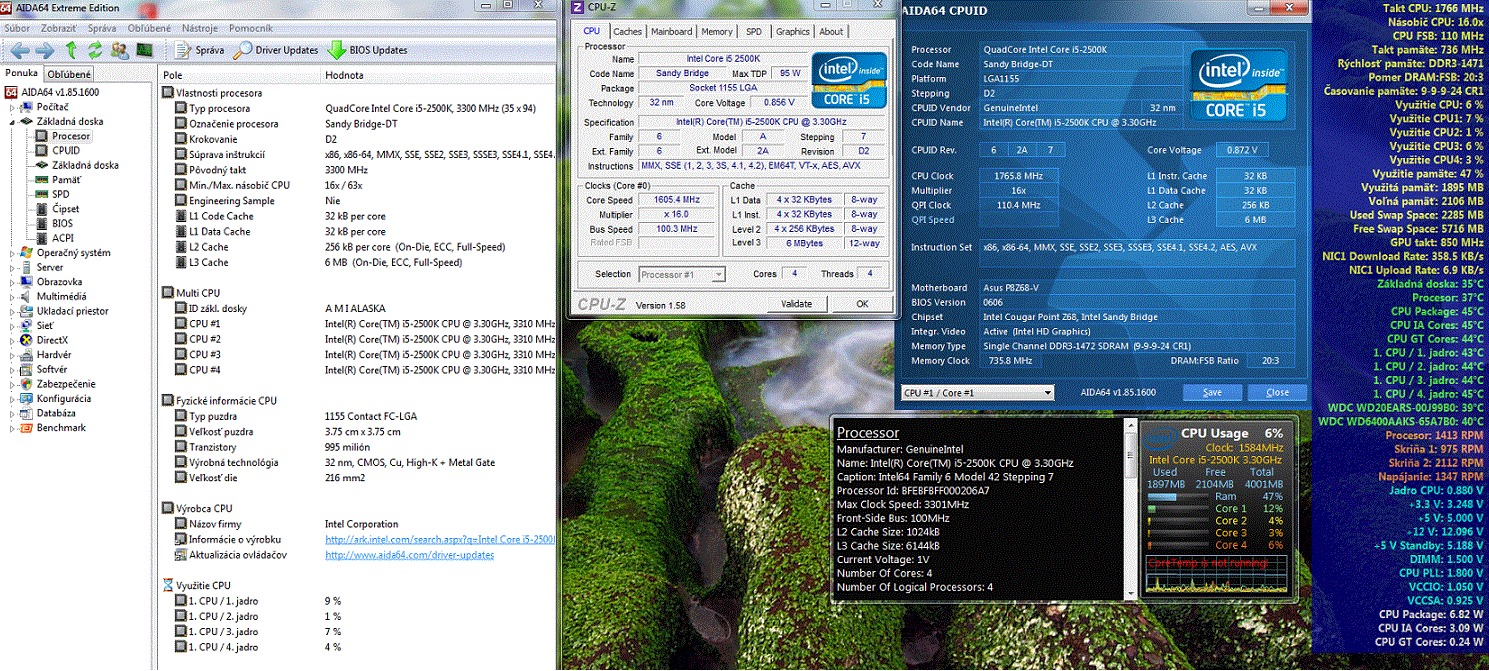Screen dimensions: 1489x671
Task: Switch to the CPU-Z Caches tab
Action: [627, 32]
